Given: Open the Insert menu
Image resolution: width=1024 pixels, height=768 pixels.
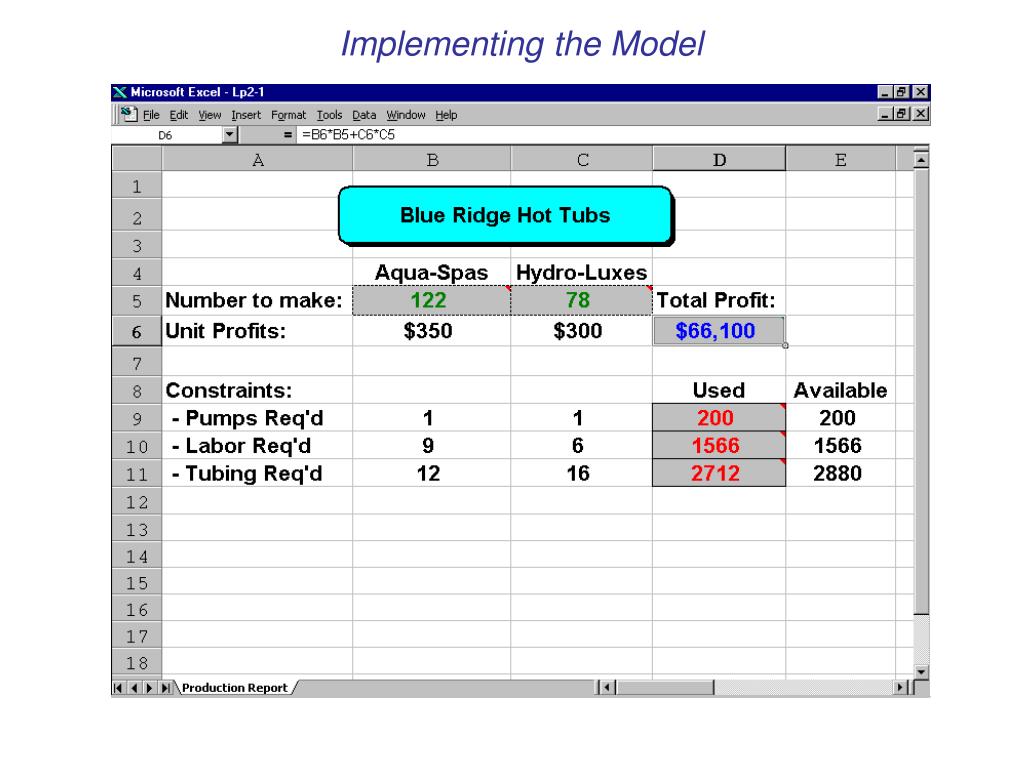Looking at the screenshot, I should tap(246, 115).
